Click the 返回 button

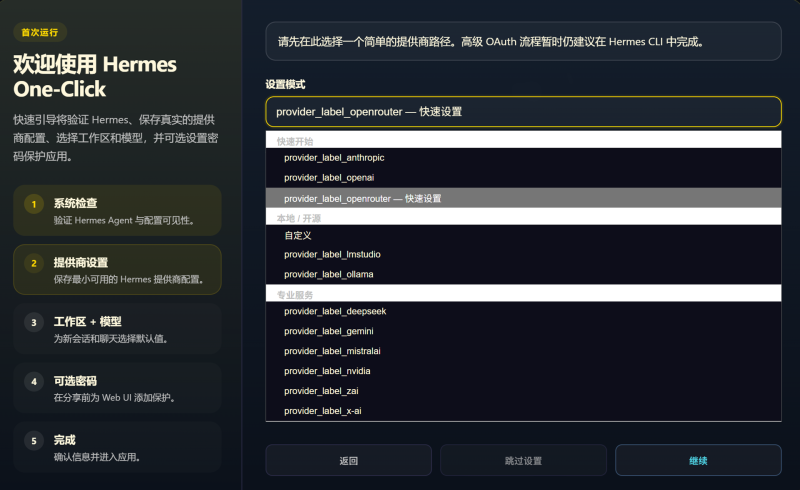348,460
